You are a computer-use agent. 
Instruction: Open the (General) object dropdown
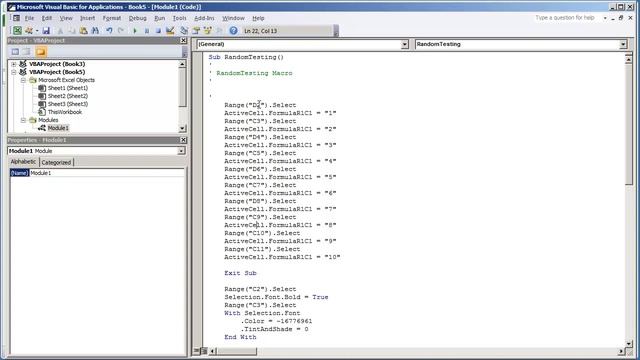tap(404, 44)
